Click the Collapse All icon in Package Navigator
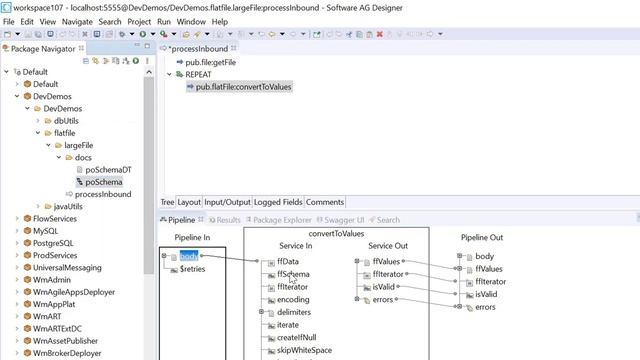 point(86,61)
